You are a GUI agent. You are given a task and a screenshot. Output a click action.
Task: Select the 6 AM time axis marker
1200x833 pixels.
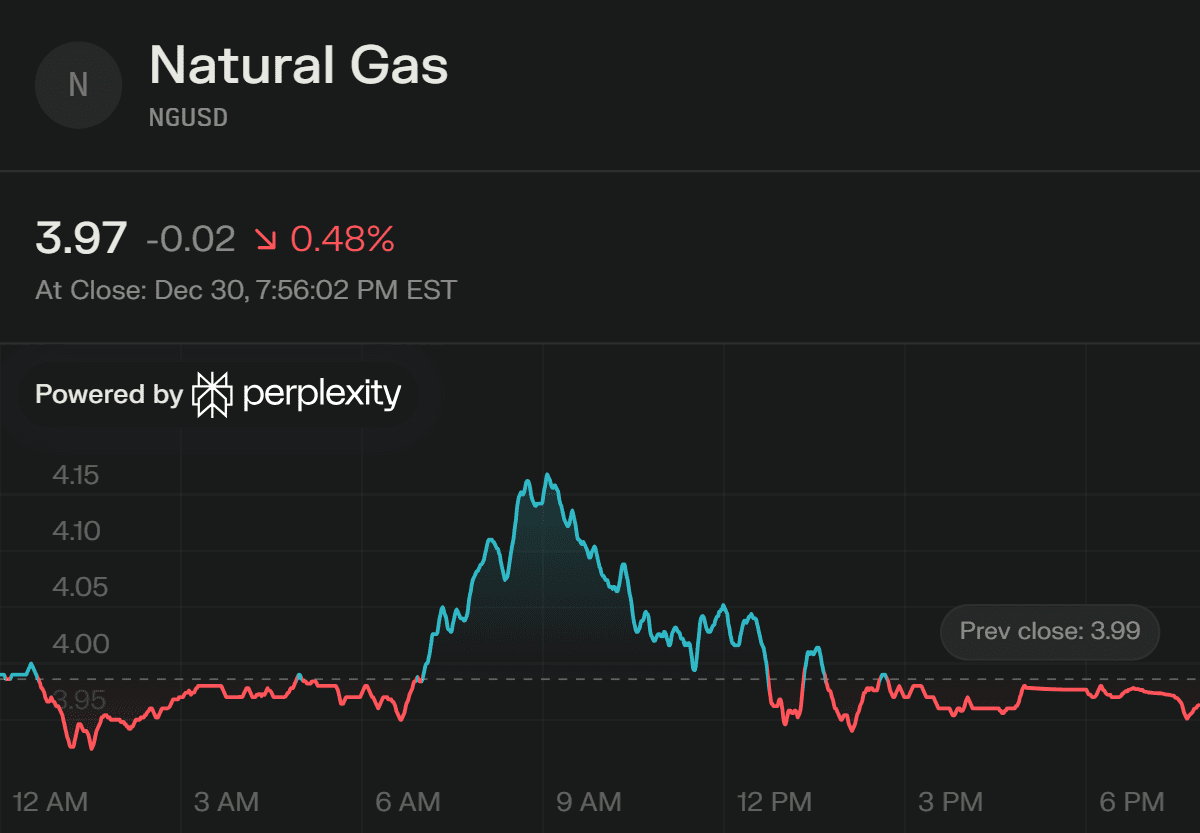pyautogui.click(x=407, y=801)
